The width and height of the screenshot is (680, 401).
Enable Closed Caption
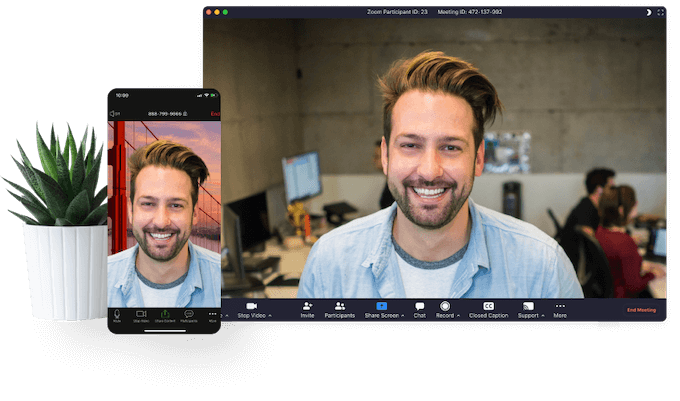point(489,306)
